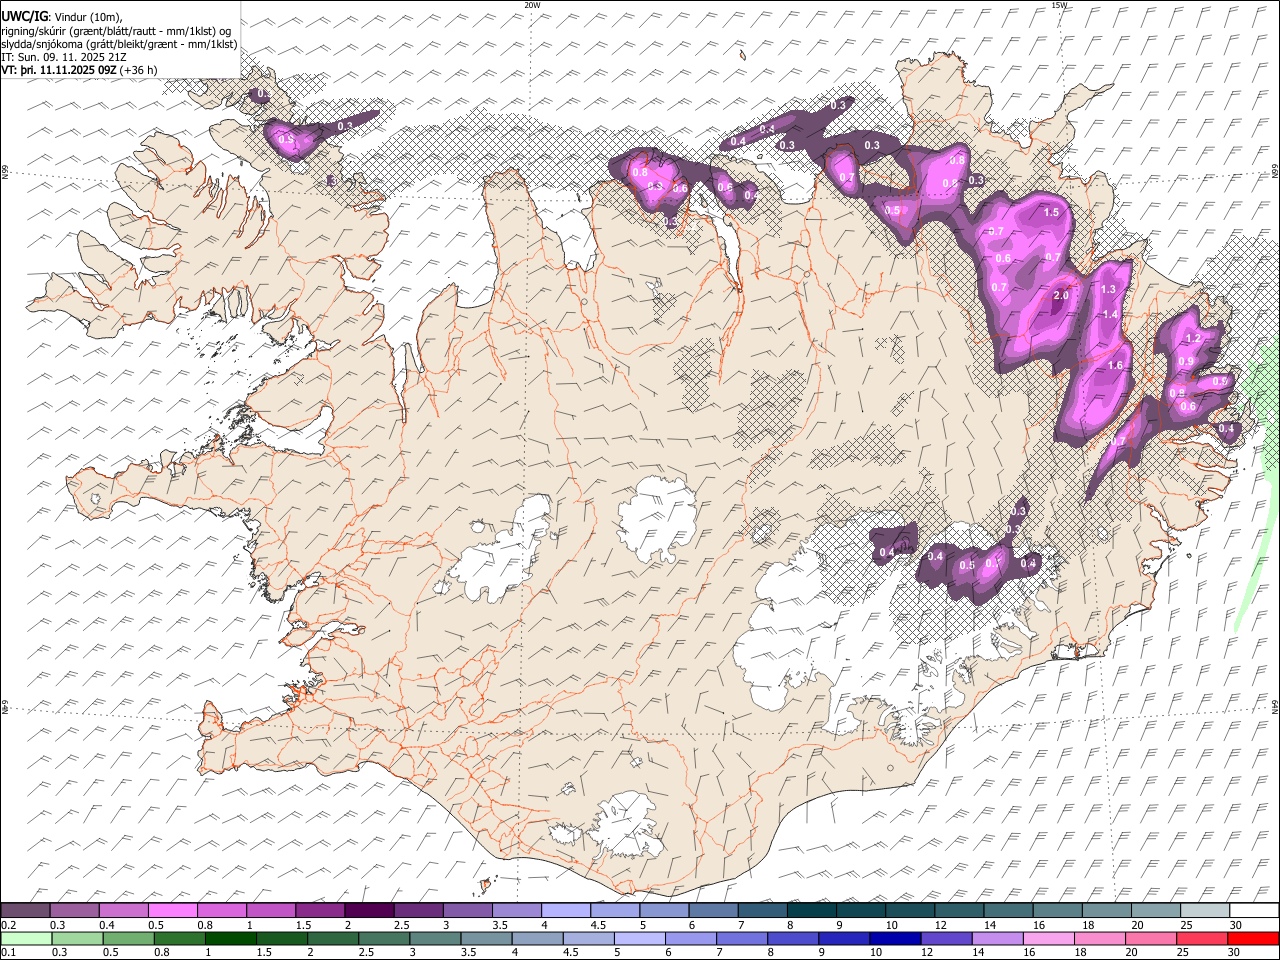Pick the lower legend swatch between 0.1 and 0.3
Screen dimensions: 1280x960
(x=26, y=938)
